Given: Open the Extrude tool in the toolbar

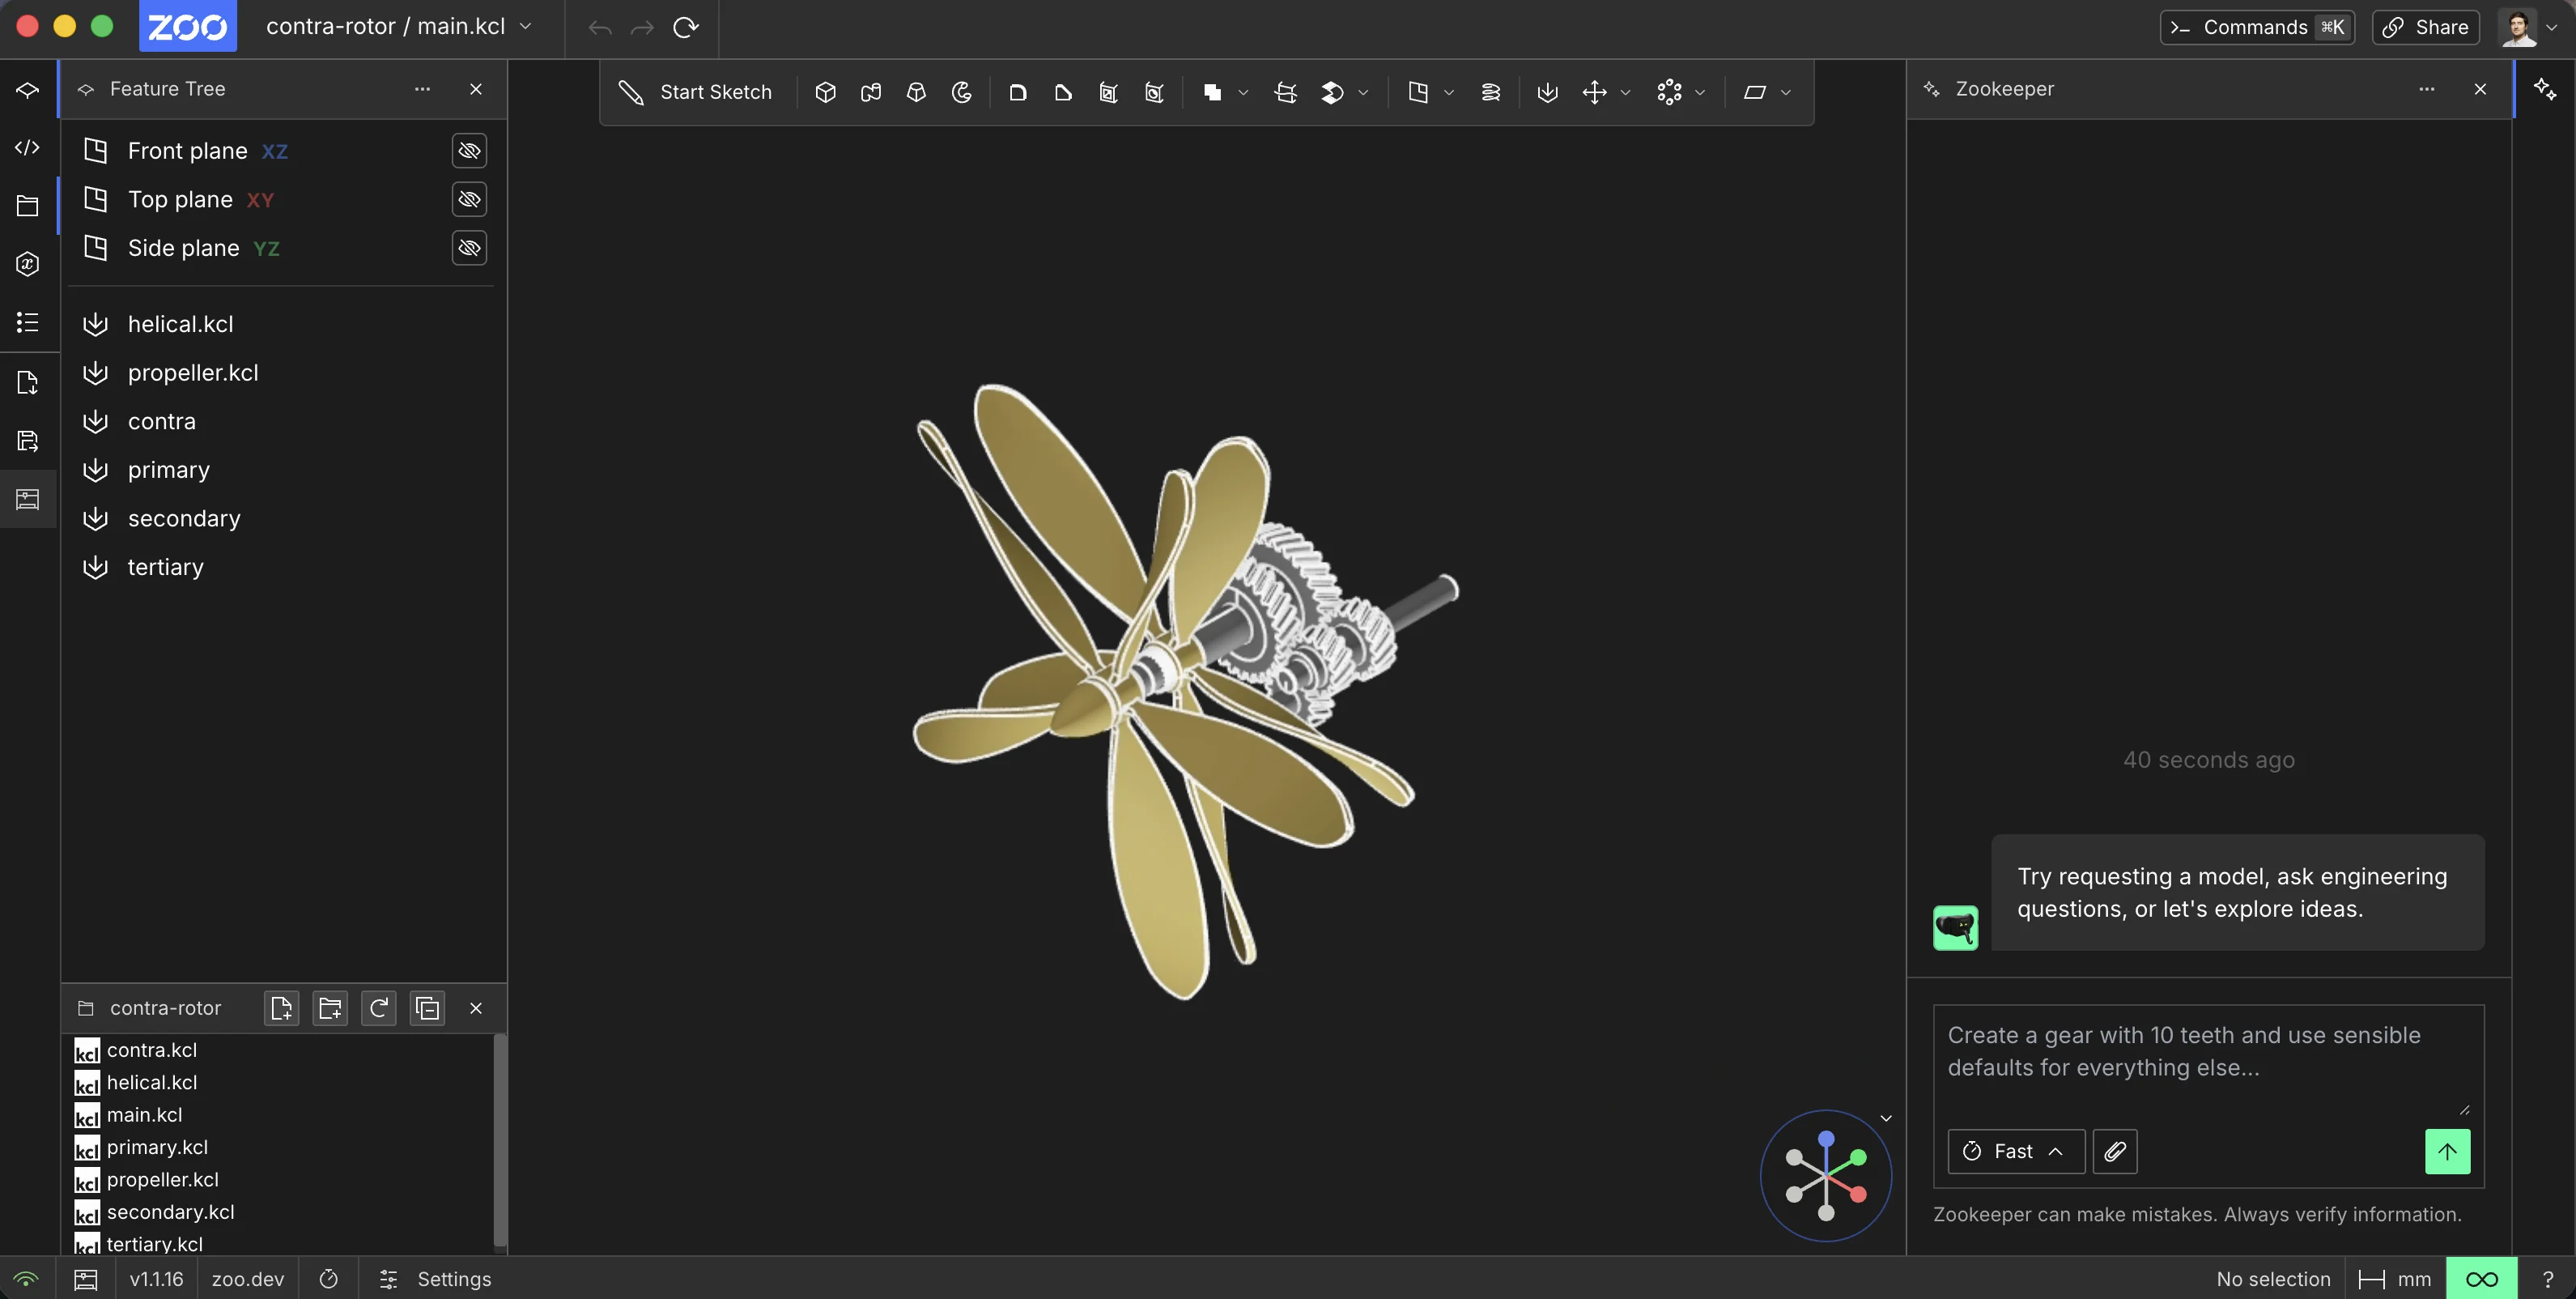Looking at the screenshot, I should coord(826,92).
